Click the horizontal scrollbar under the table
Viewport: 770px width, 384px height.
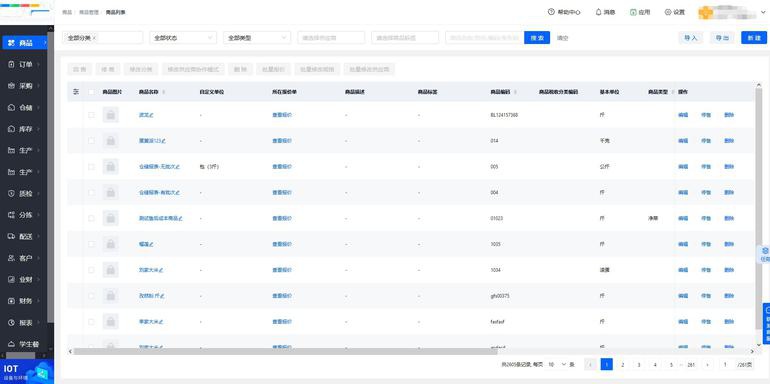coord(278,352)
